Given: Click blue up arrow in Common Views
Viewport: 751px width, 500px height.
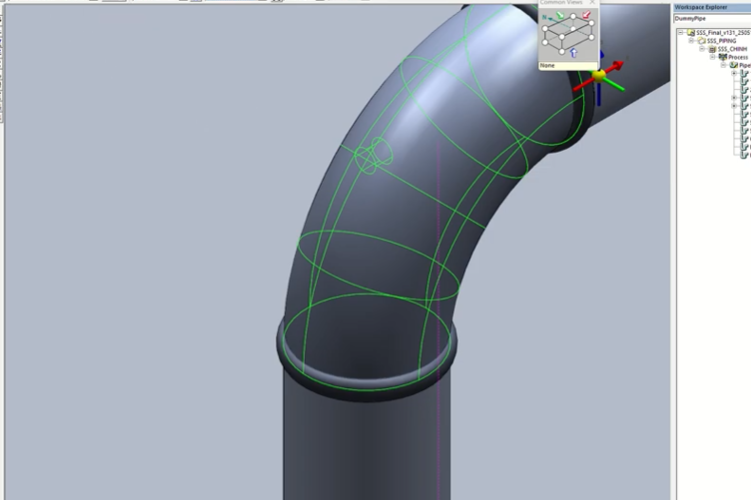Looking at the screenshot, I should coord(573,52).
